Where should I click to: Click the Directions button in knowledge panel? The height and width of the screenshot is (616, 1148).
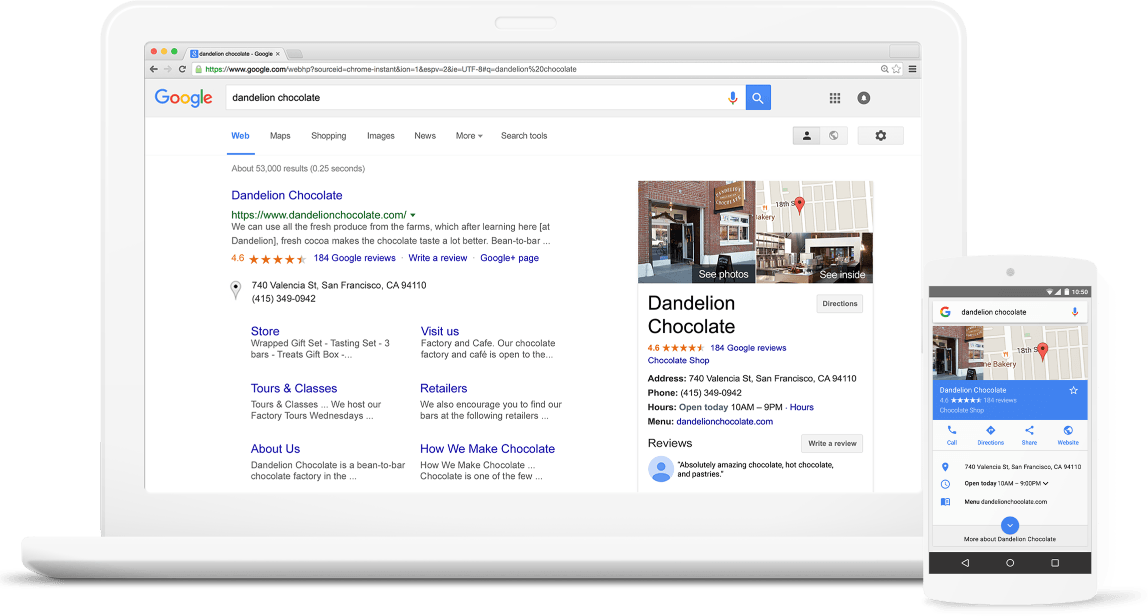[839, 304]
